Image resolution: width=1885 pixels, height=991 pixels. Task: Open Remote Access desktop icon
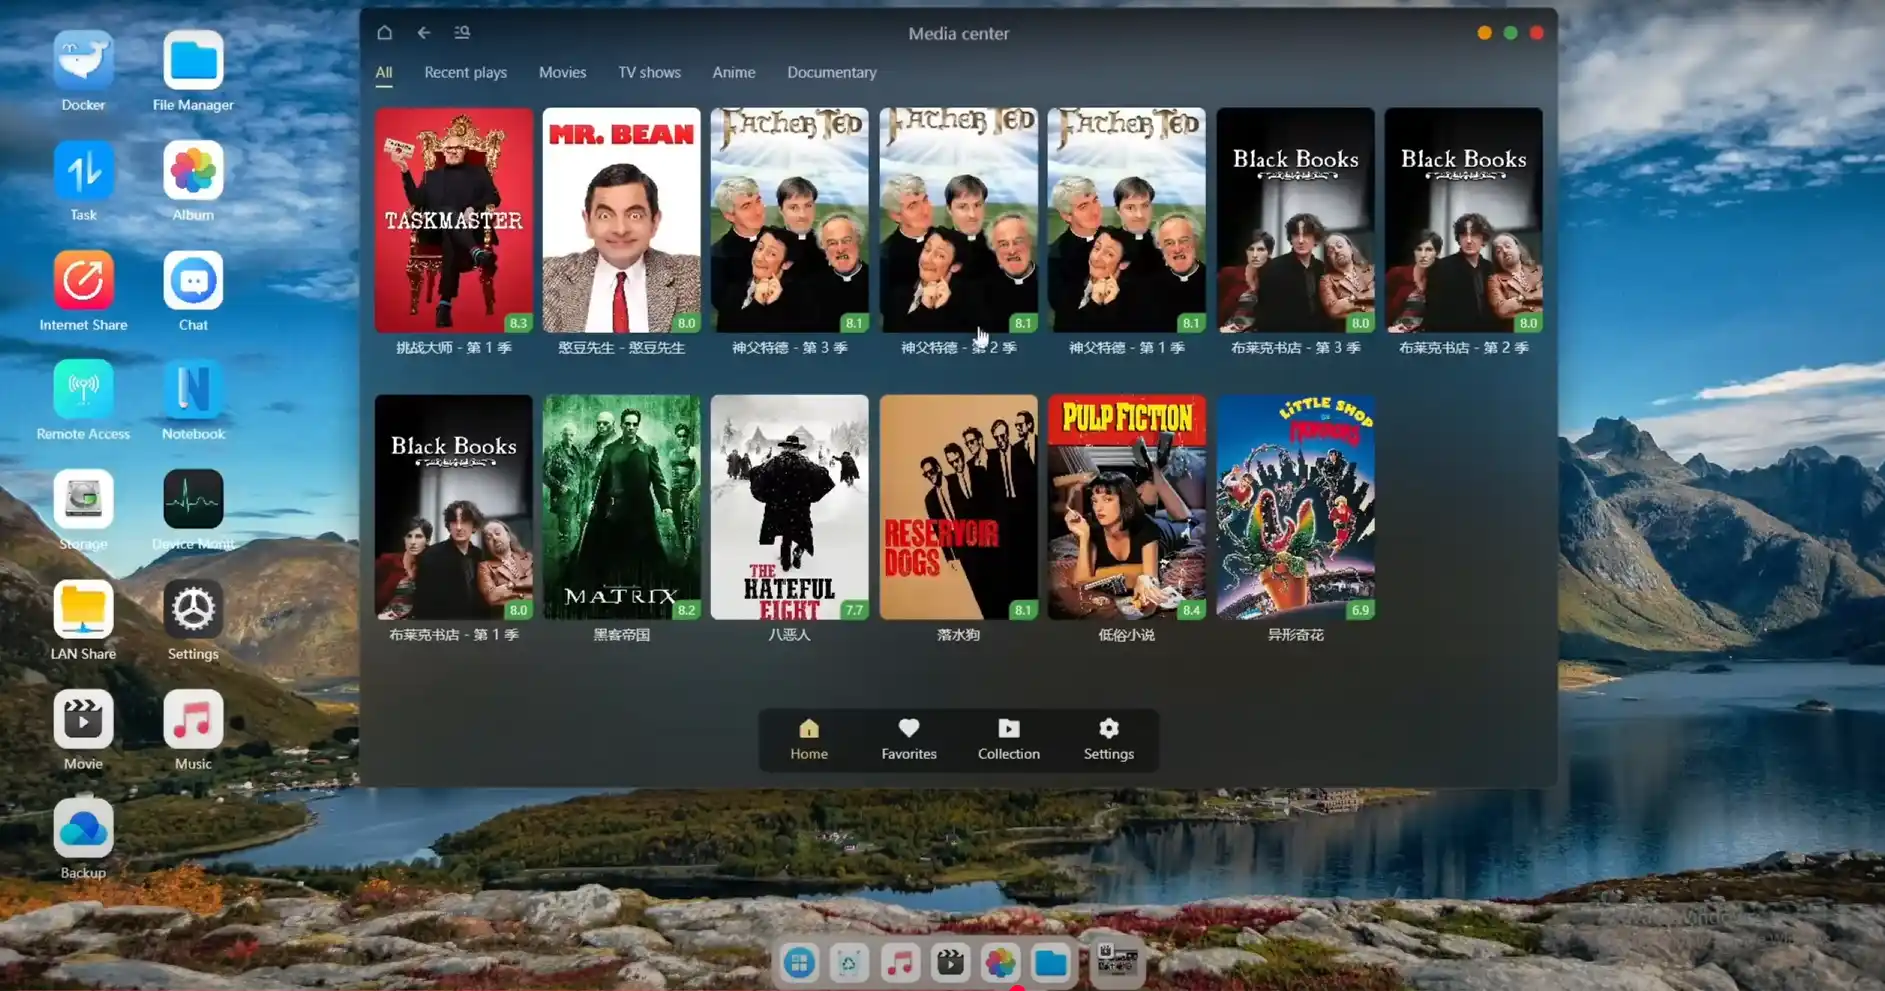click(x=83, y=389)
